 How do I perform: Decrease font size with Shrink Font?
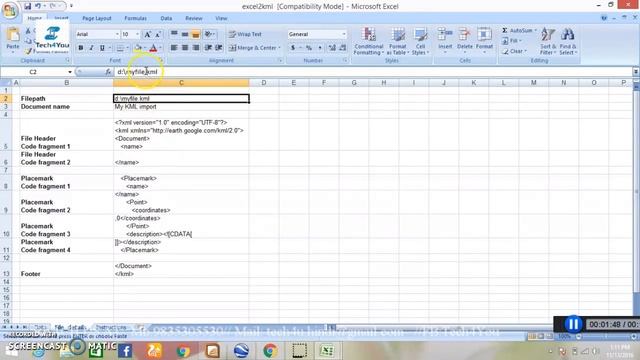[x=158, y=34]
